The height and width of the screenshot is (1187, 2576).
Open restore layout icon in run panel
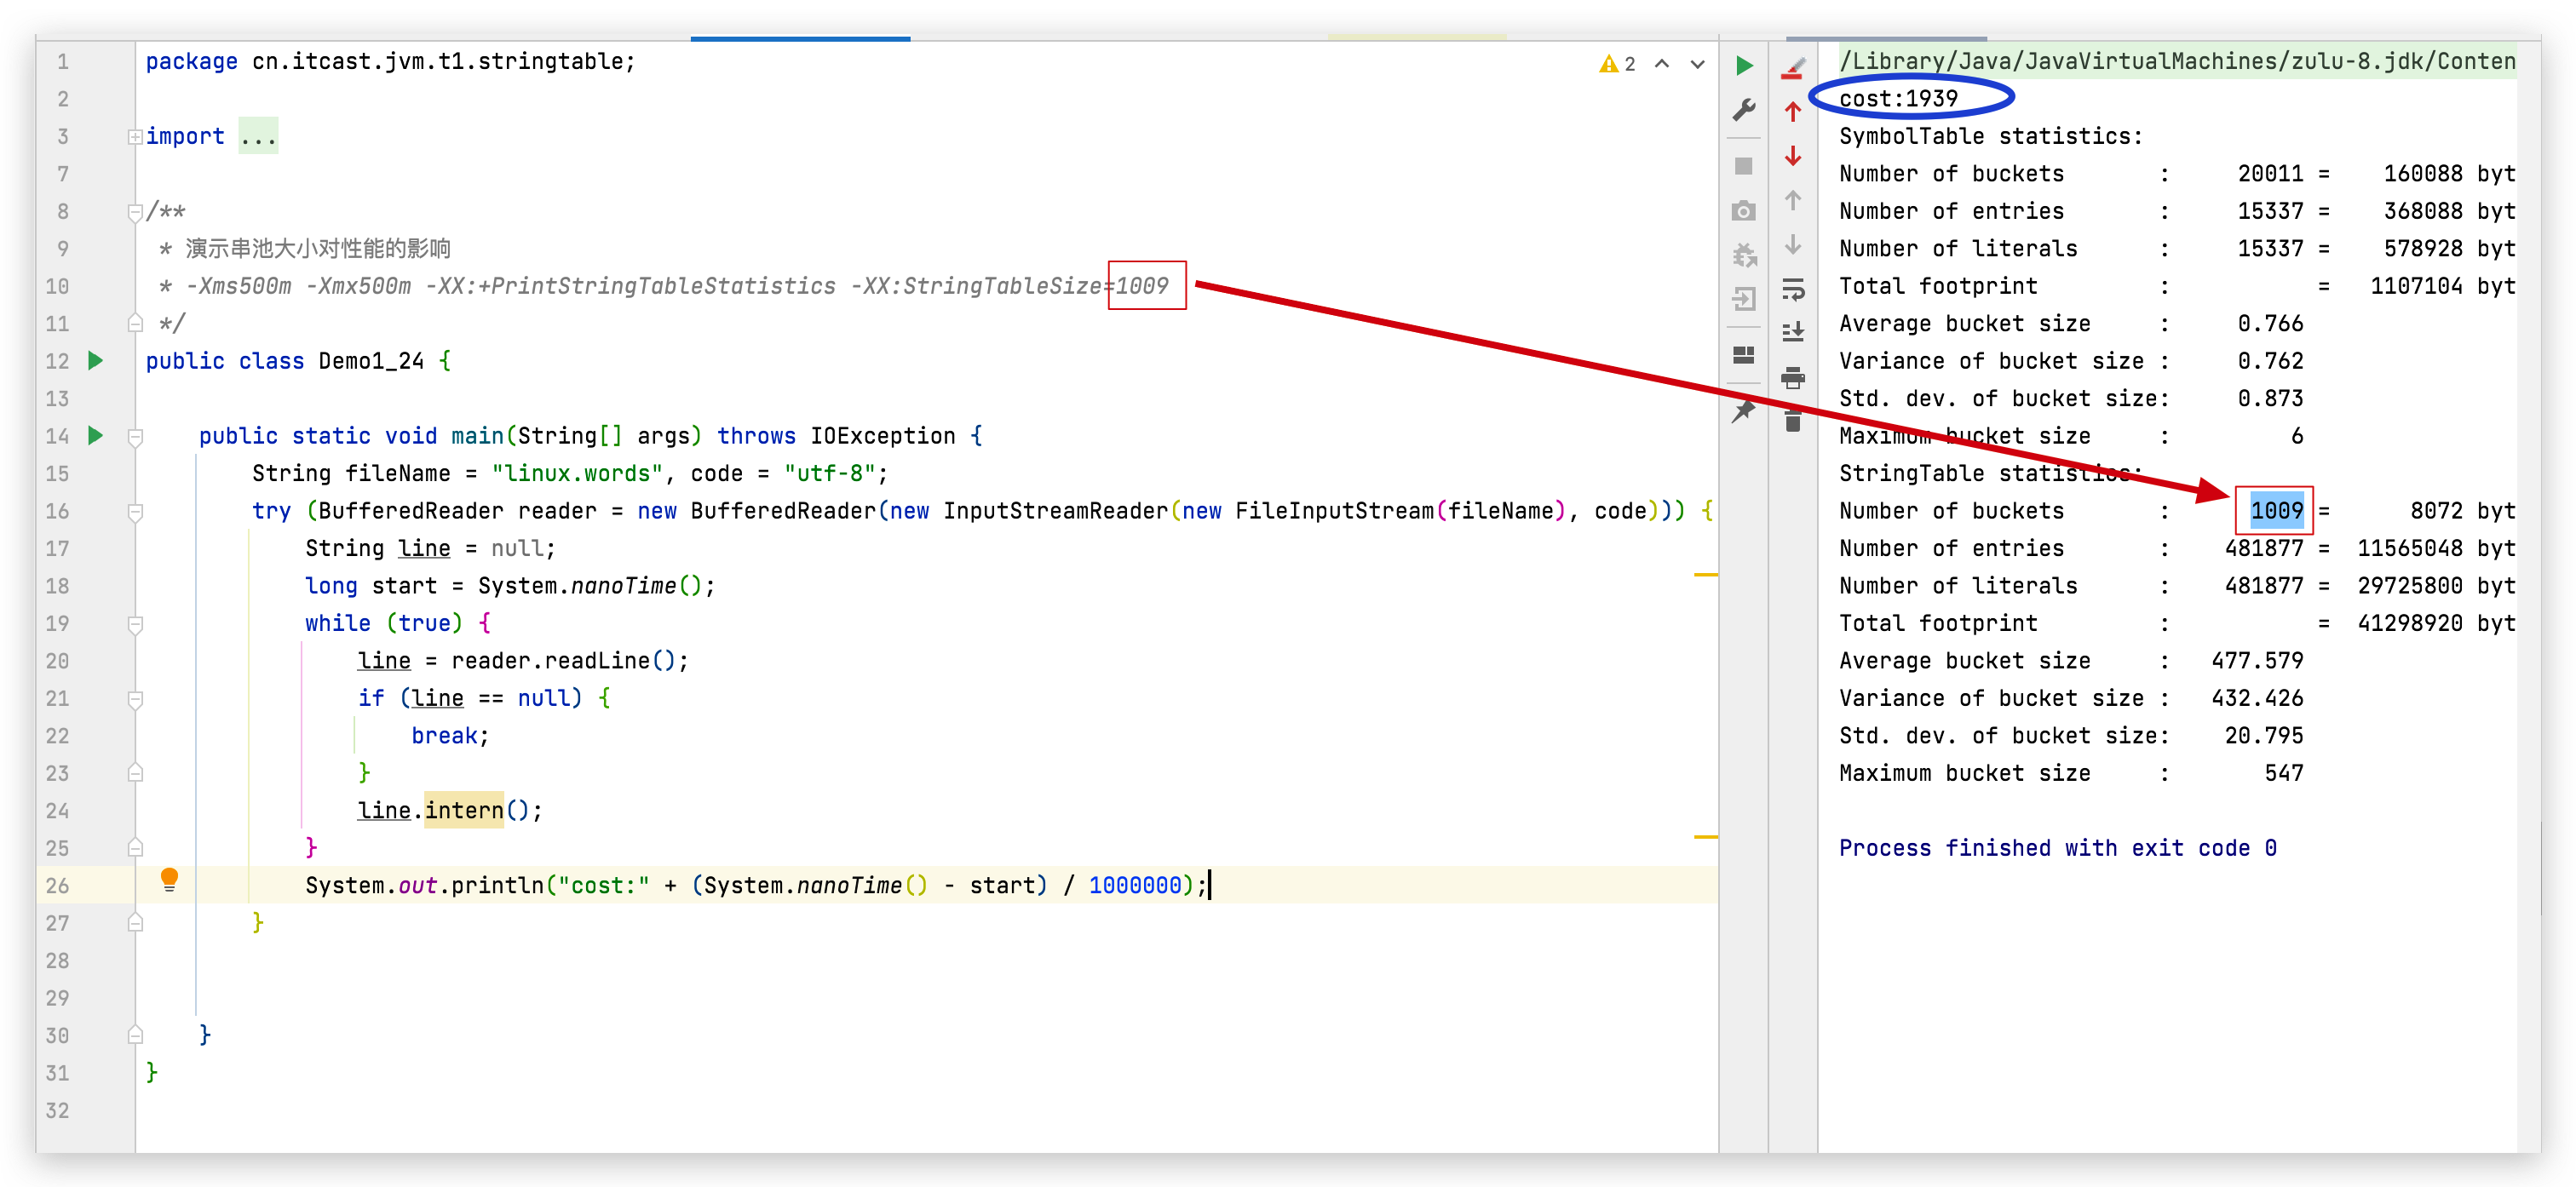tap(1744, 355)
